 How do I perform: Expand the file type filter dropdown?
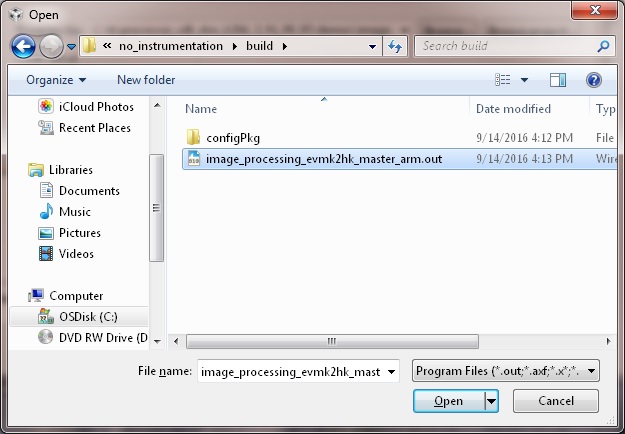tap(505, 371)
